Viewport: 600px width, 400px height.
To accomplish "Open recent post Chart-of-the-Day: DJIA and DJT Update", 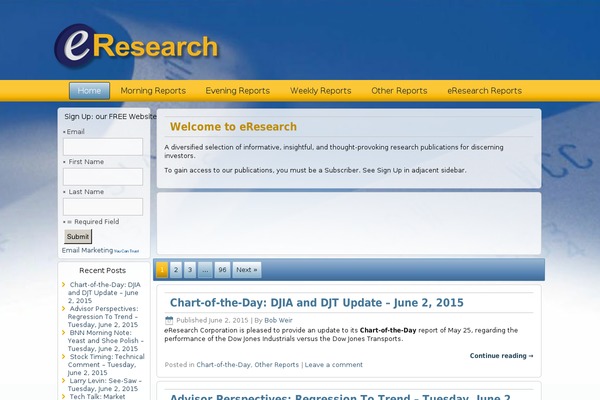I will [x=104, y=292].
